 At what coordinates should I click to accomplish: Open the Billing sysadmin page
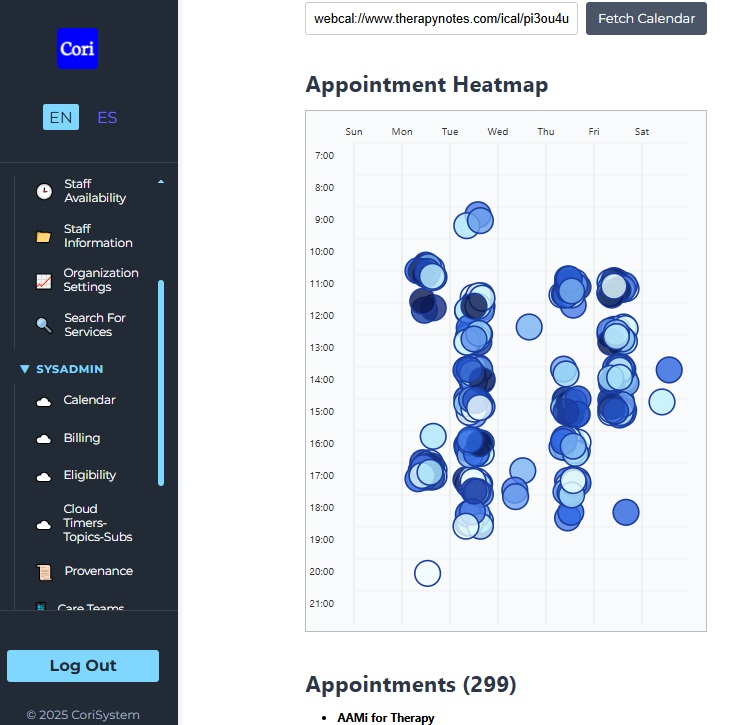pos(82,438)
